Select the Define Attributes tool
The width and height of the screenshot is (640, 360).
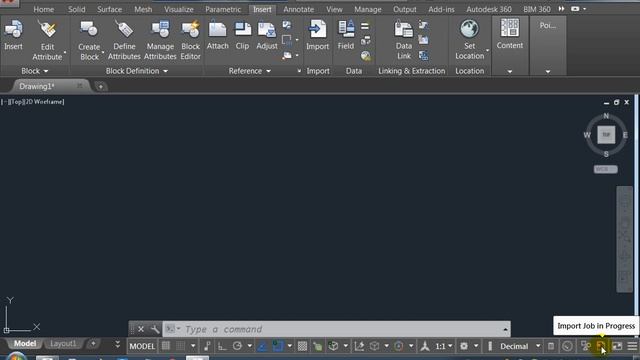(x=124, y=40)
